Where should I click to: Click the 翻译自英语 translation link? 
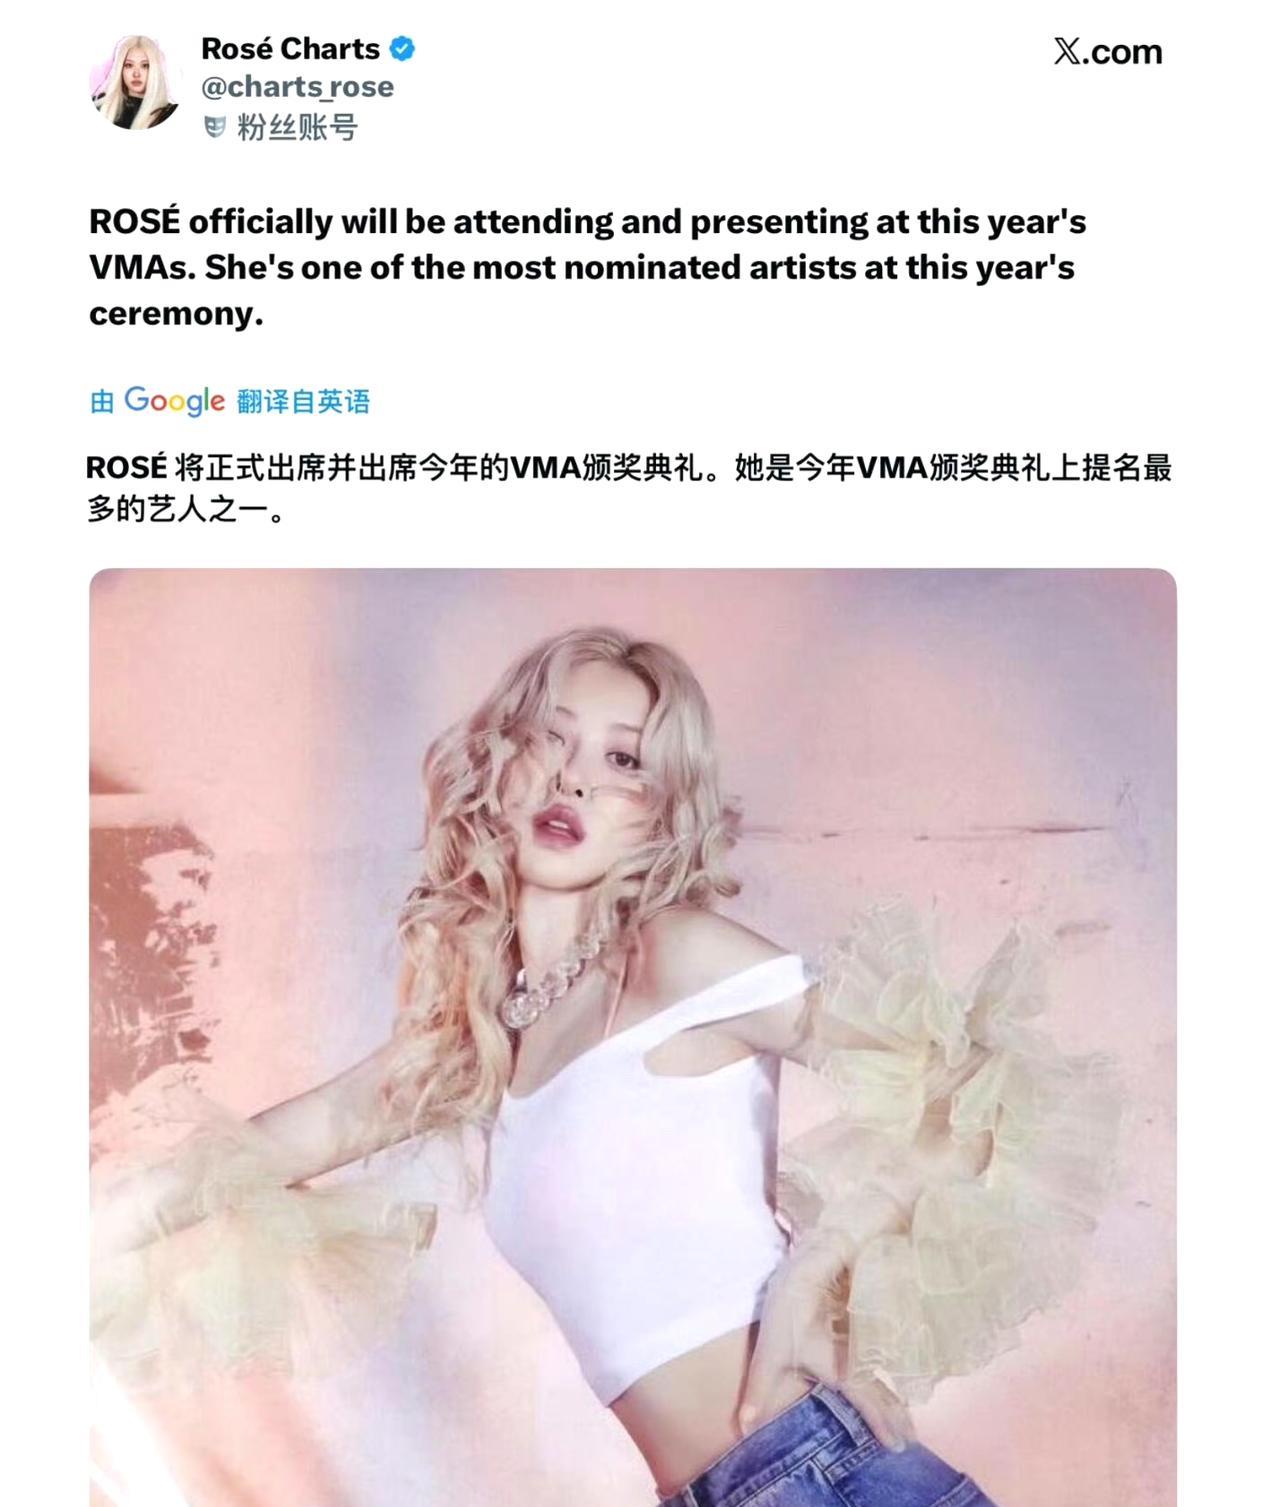[304, 401]
